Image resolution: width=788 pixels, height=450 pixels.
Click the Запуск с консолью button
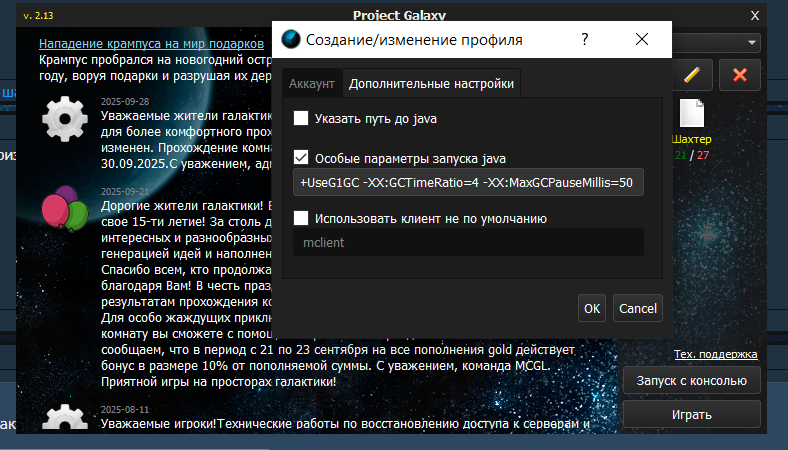pyautogui.click(x=691, y=381)
